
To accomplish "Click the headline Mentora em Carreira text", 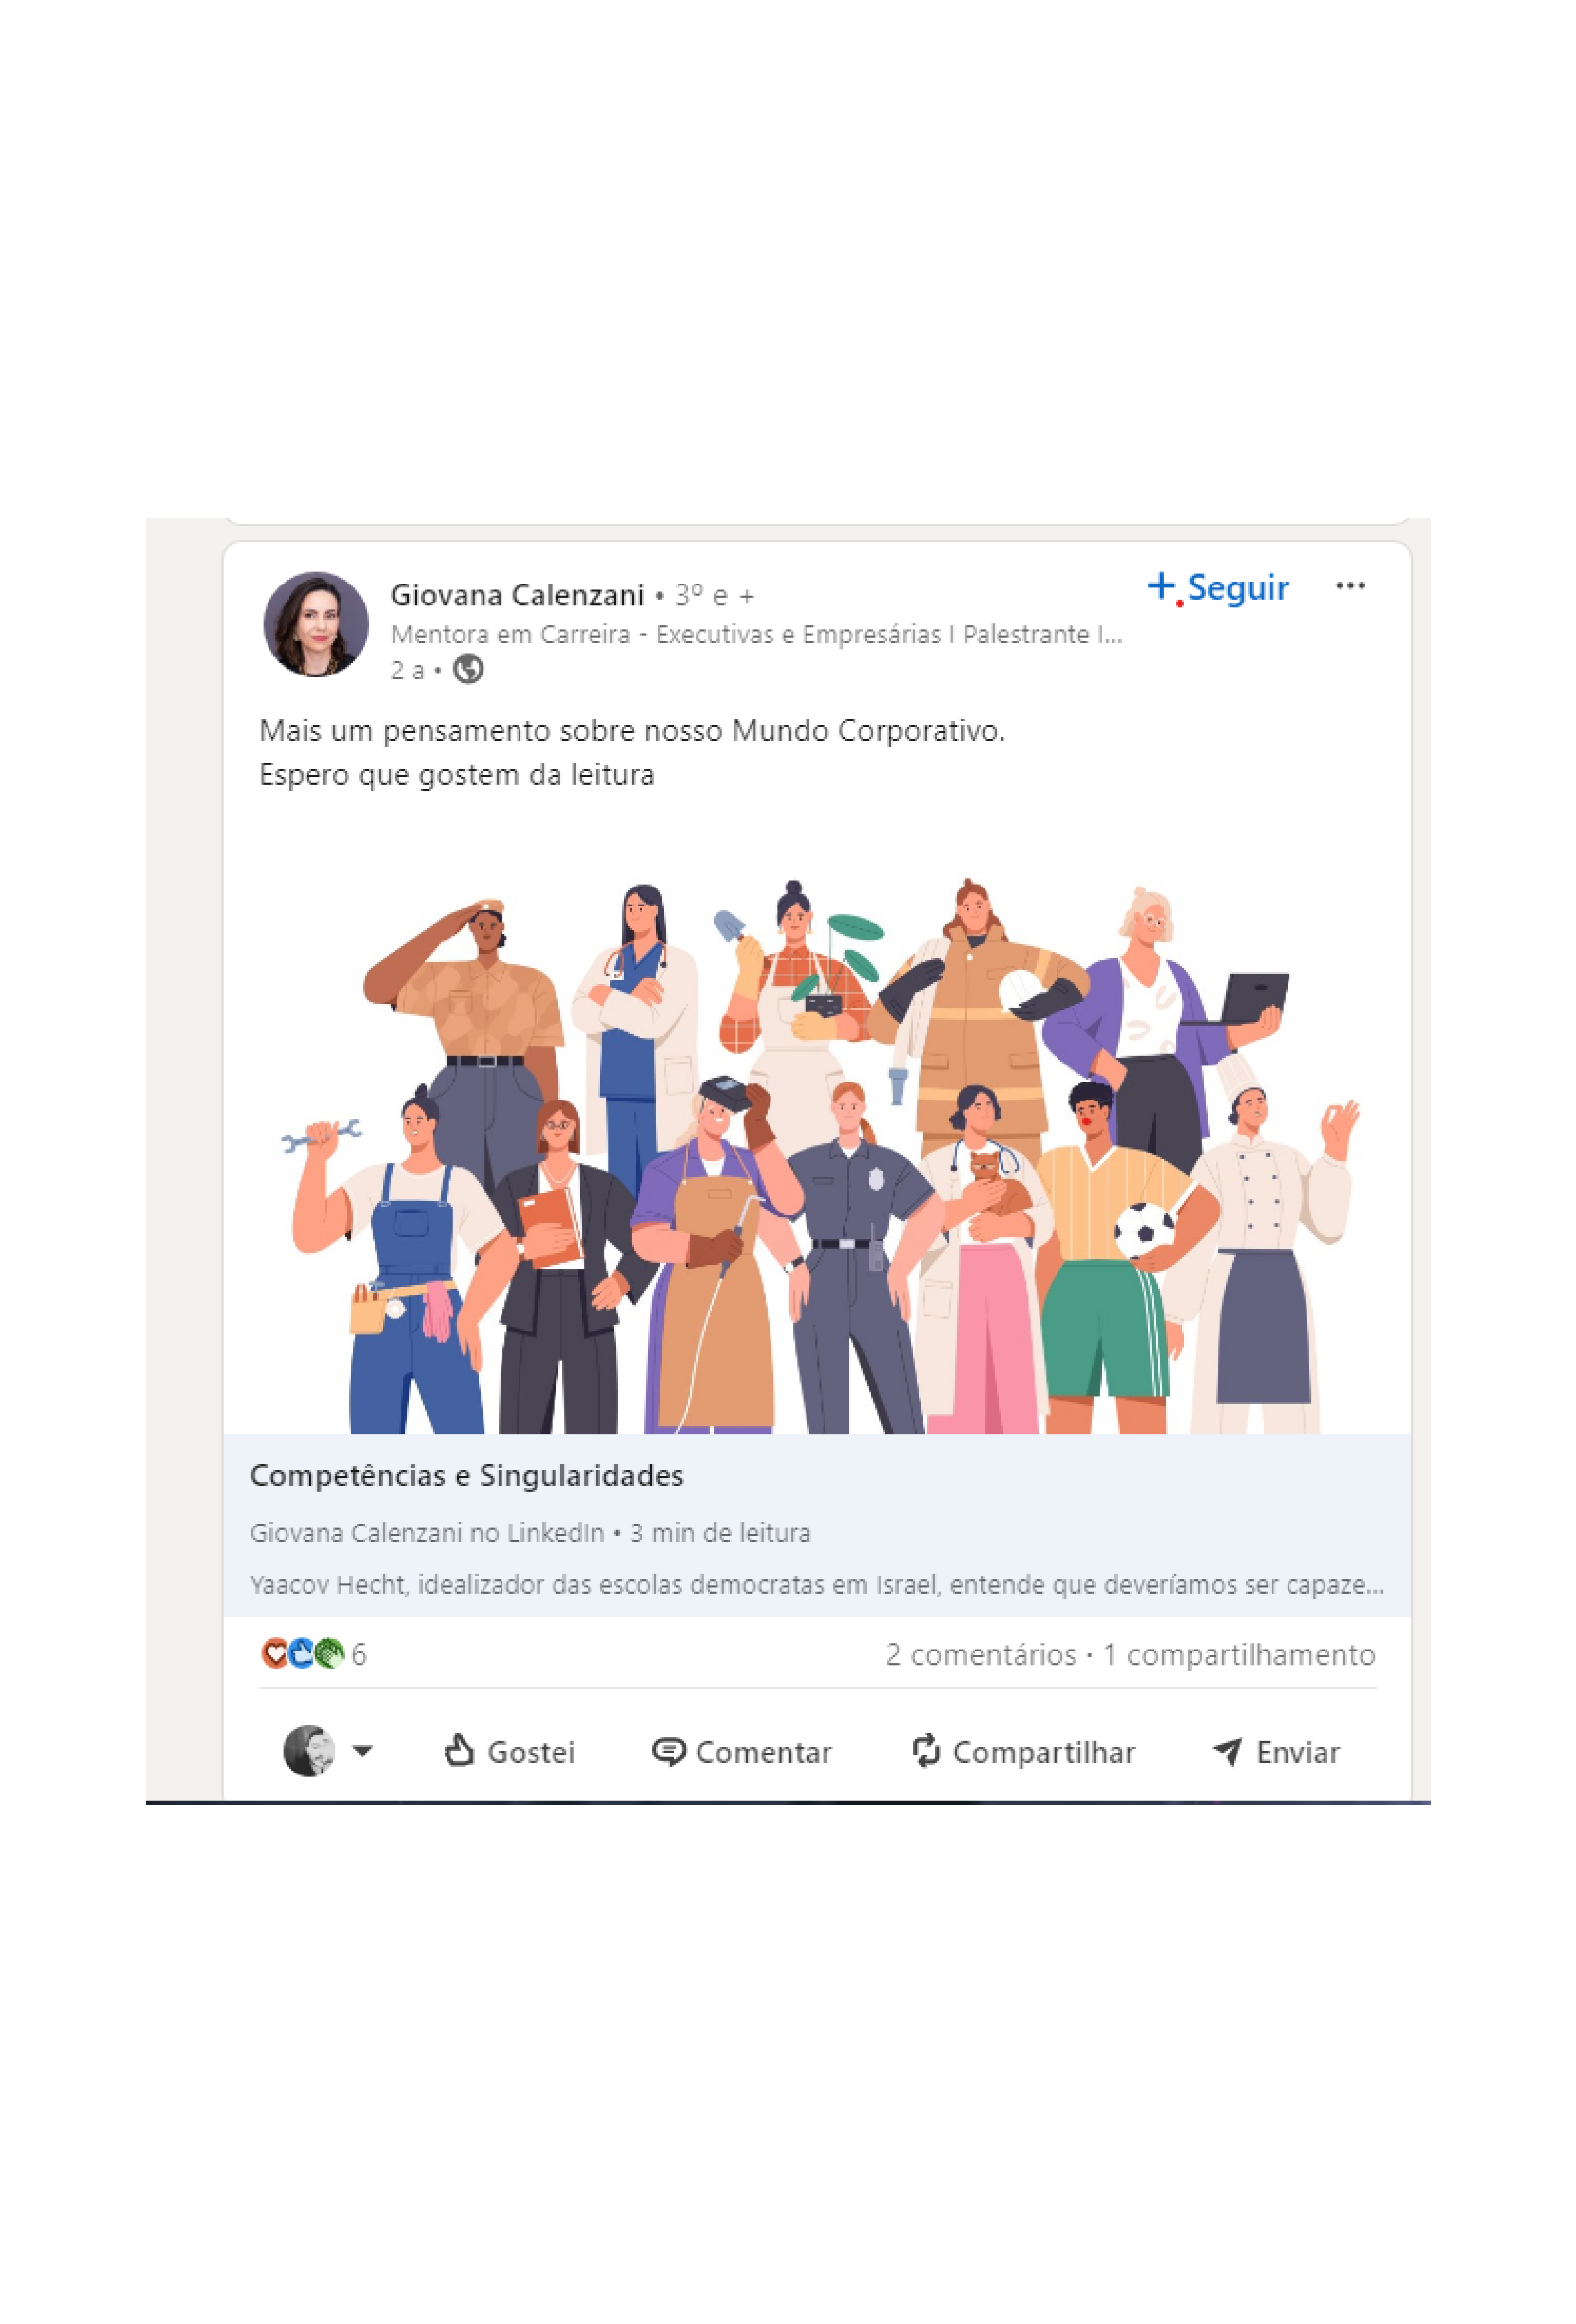I will [x=757, y=635].
